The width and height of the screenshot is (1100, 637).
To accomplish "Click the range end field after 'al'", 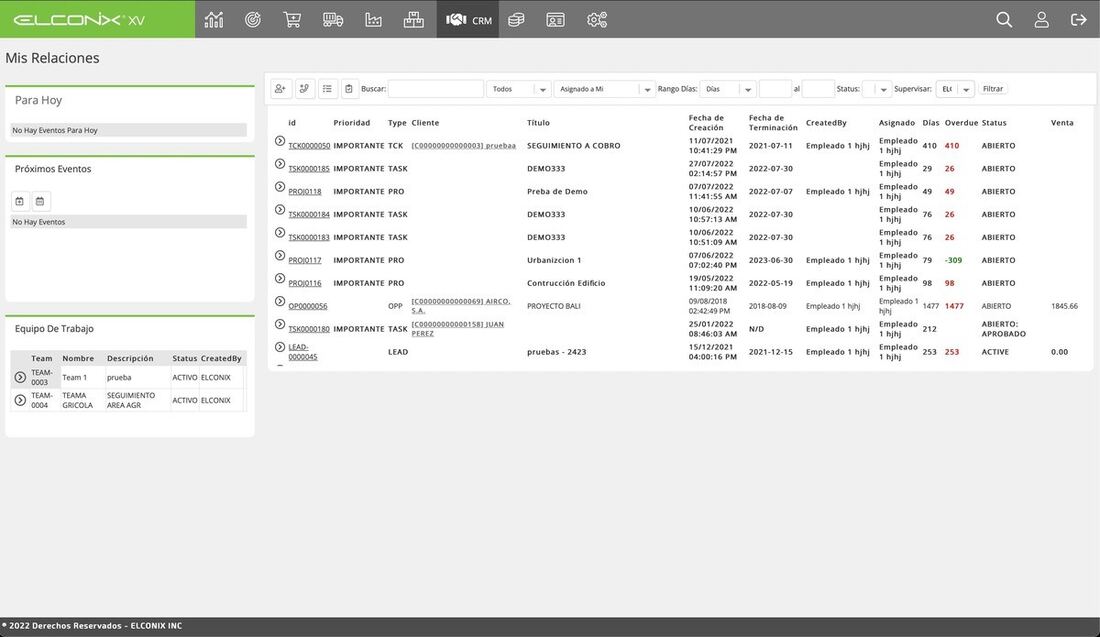I will click(818, 88).
